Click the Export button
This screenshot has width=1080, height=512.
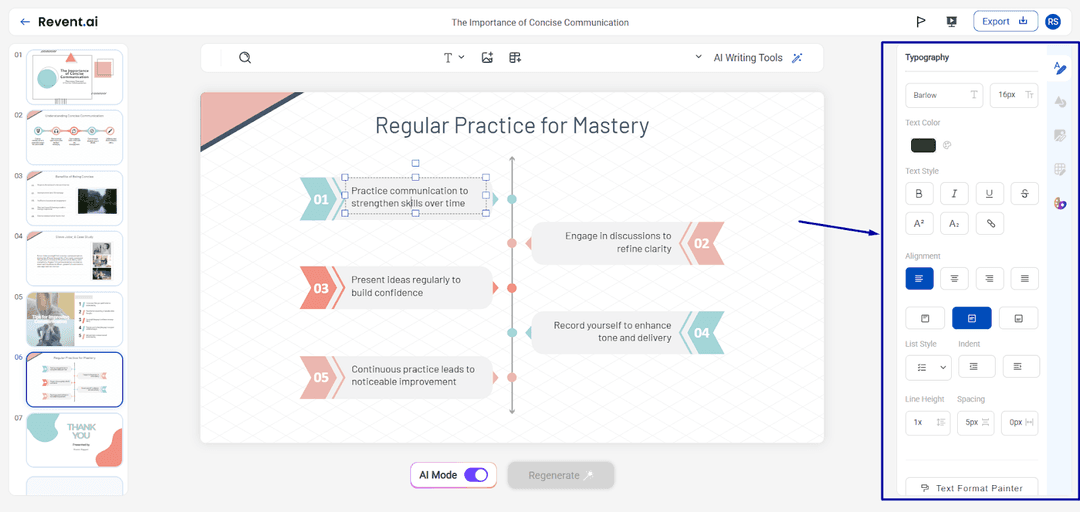coord(1004,21)
